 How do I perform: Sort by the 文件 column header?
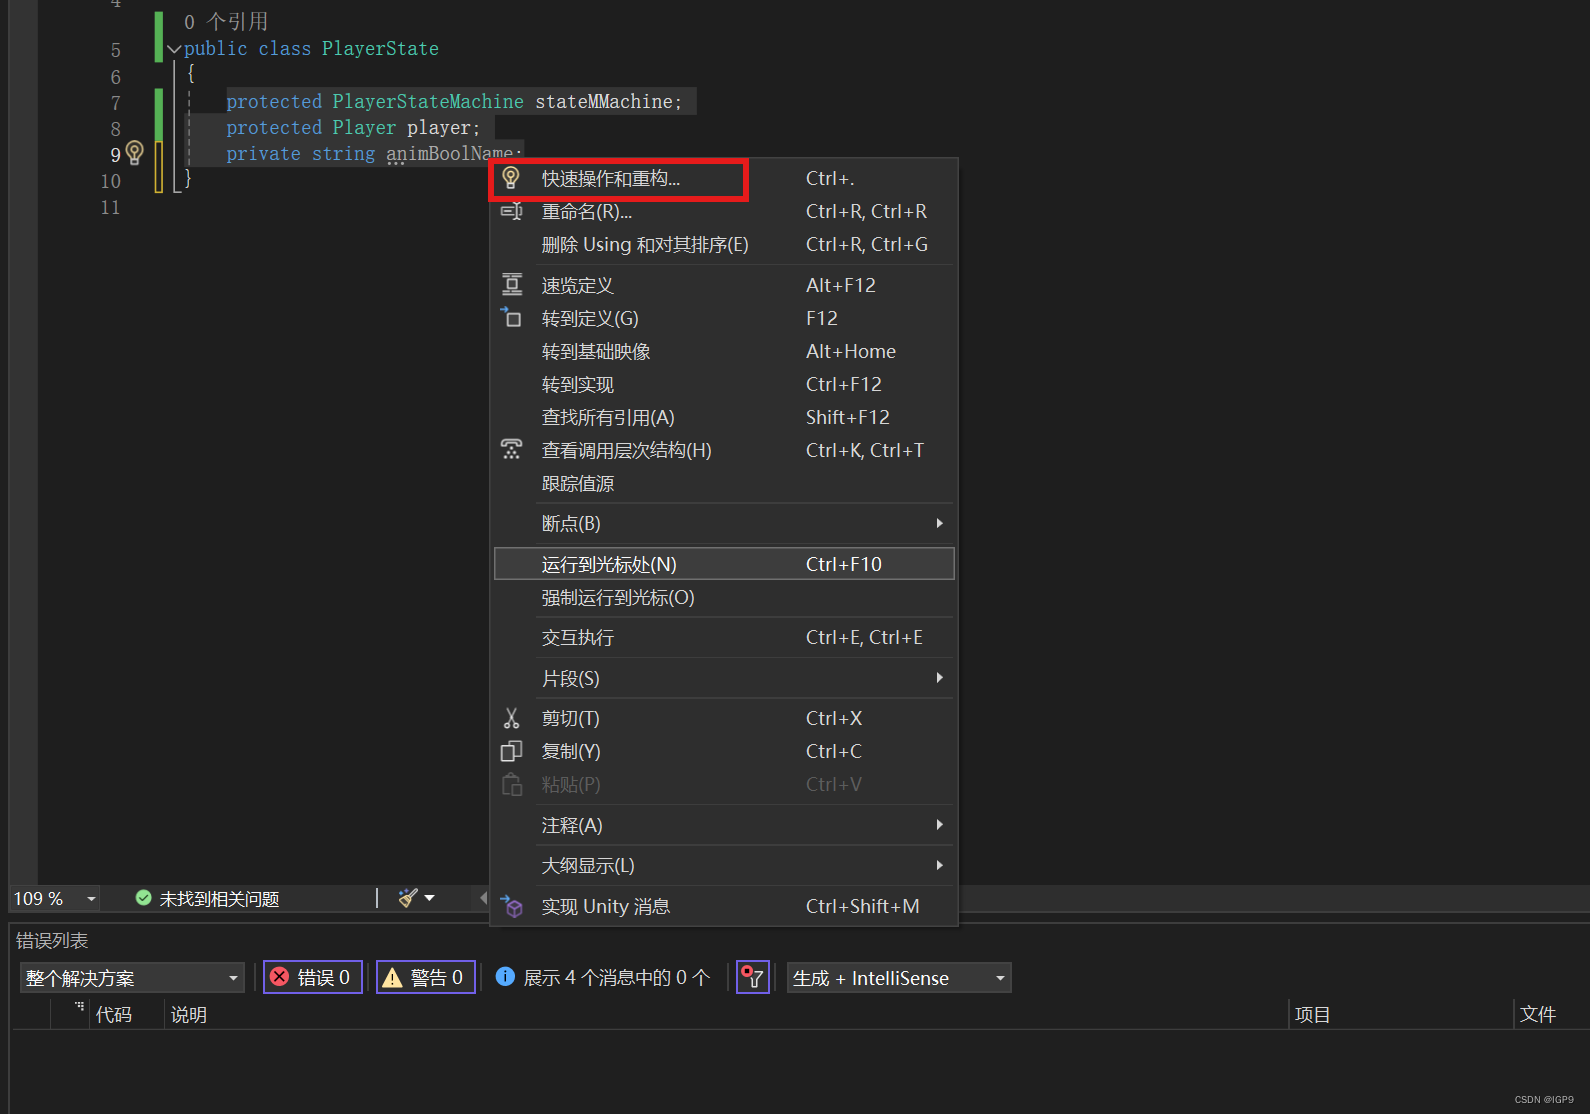pos(1538,1015)
